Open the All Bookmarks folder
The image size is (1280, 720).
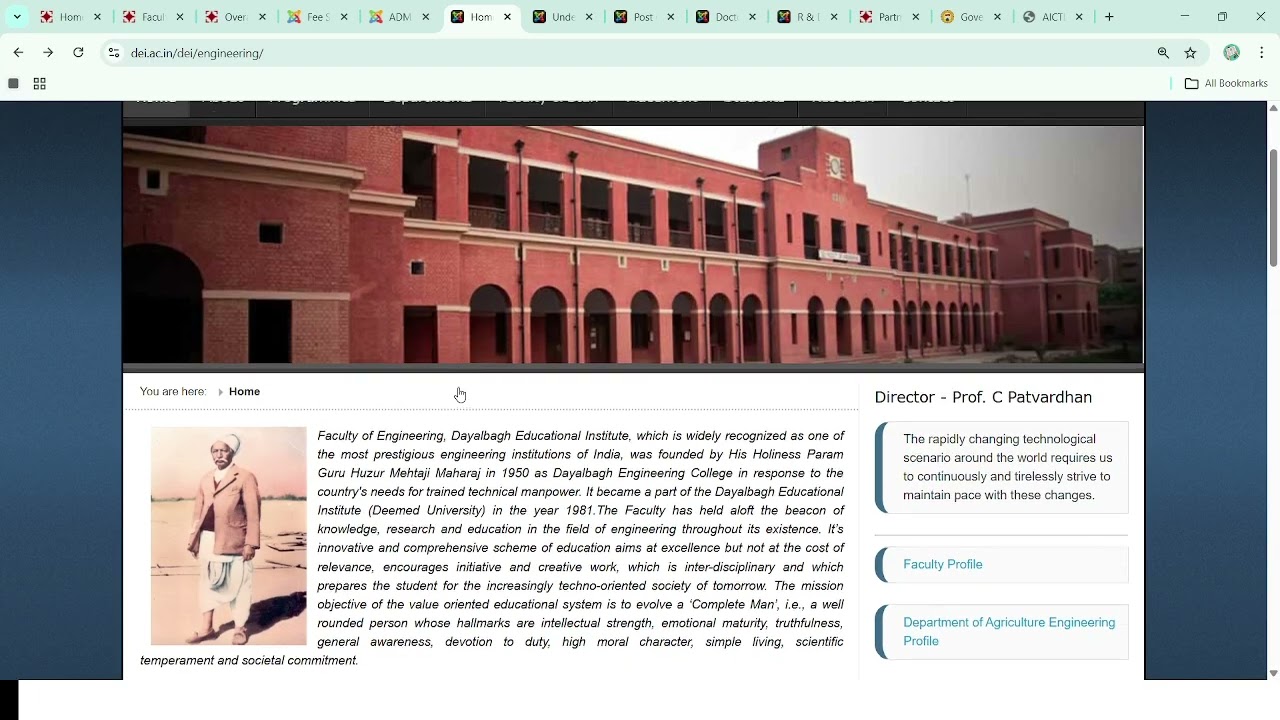[x=1226, y=84]
